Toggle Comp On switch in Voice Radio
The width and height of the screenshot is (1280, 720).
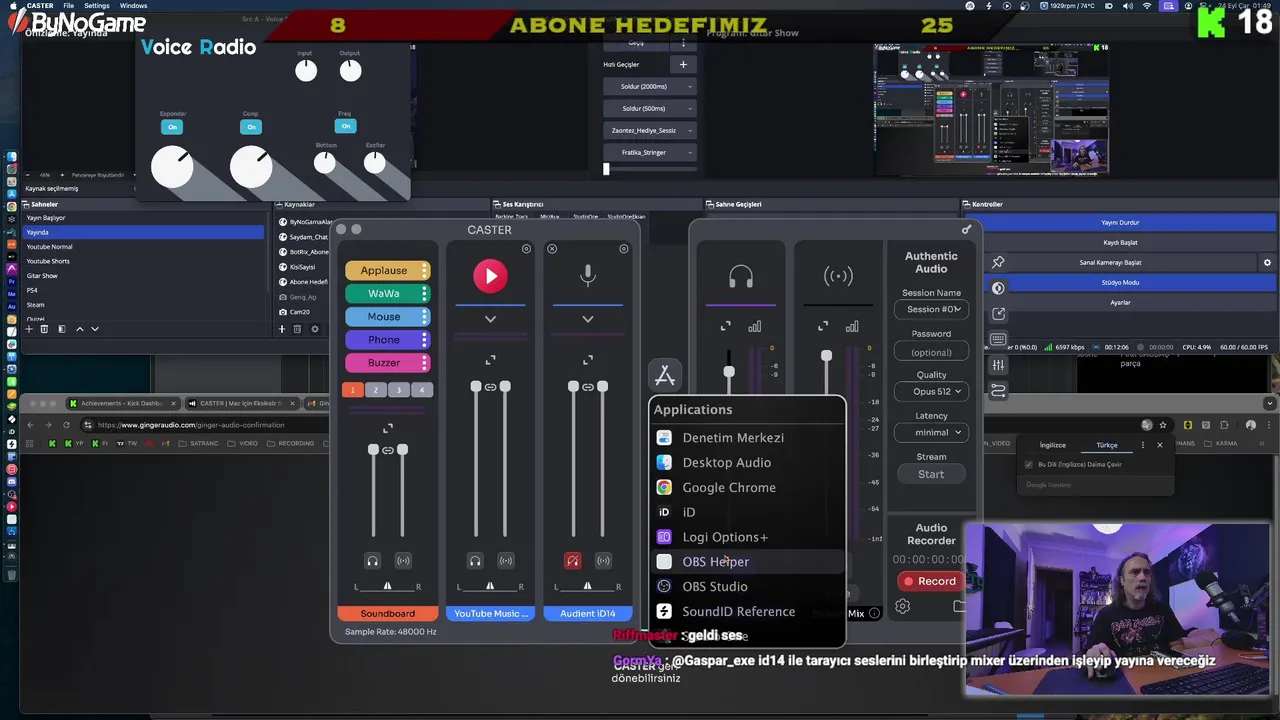[x=251, y=127]
